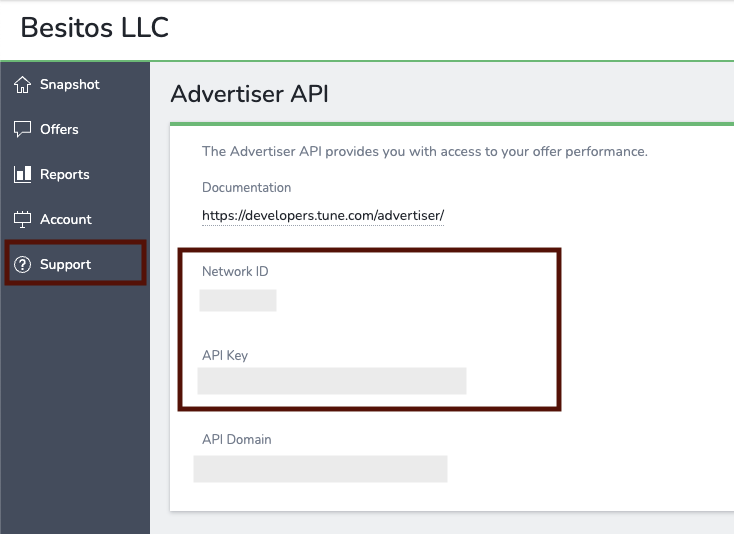734x534 pixels.
Task: Click the Advertiser API page heading
Action: coord(249,94)
